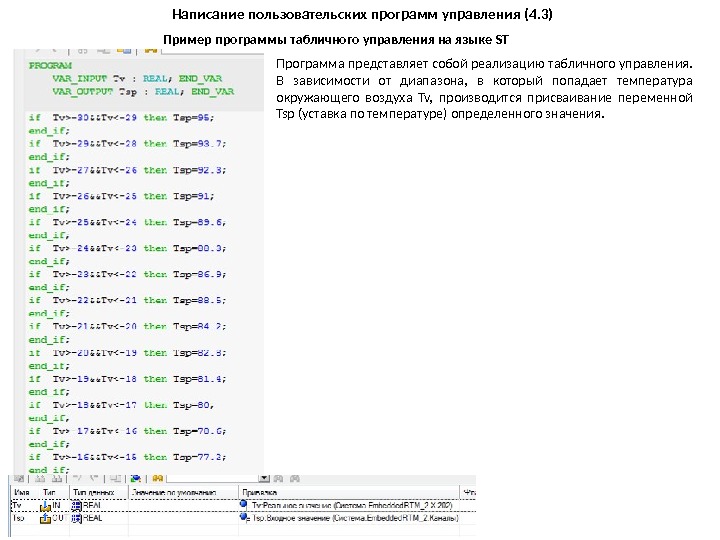Click the 'VAR_OUTPUT Tsp : REAL' declaration line
Viewport: 720px width, 540px height.
point(143,92)
